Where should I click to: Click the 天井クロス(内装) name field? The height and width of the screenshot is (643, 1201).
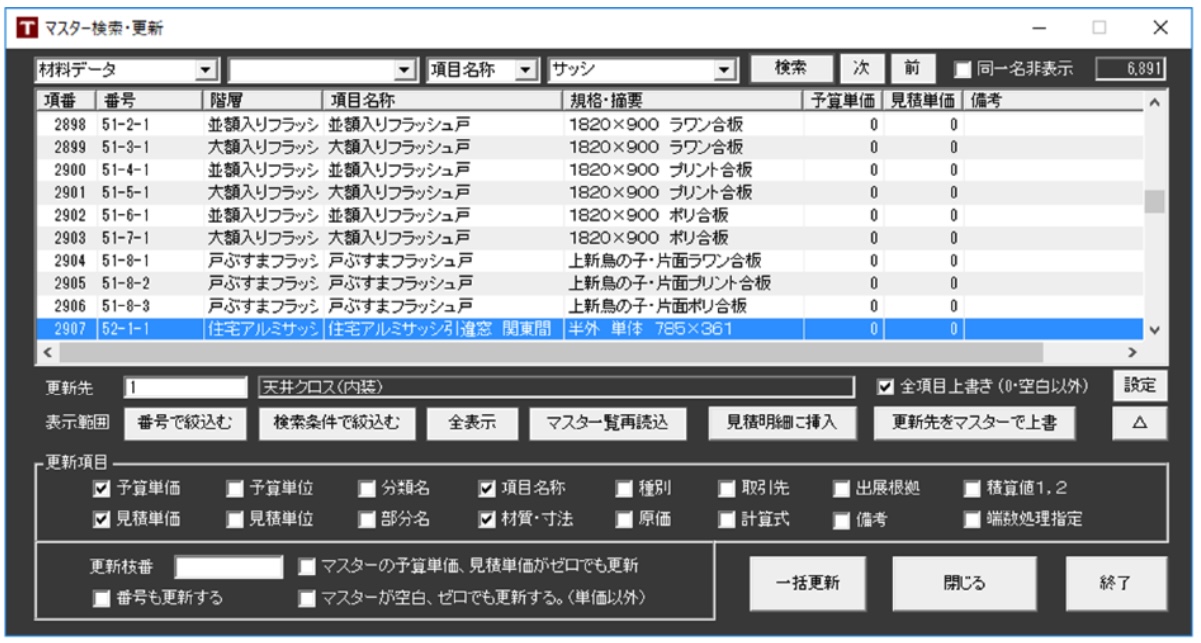[x=556, y=386]
